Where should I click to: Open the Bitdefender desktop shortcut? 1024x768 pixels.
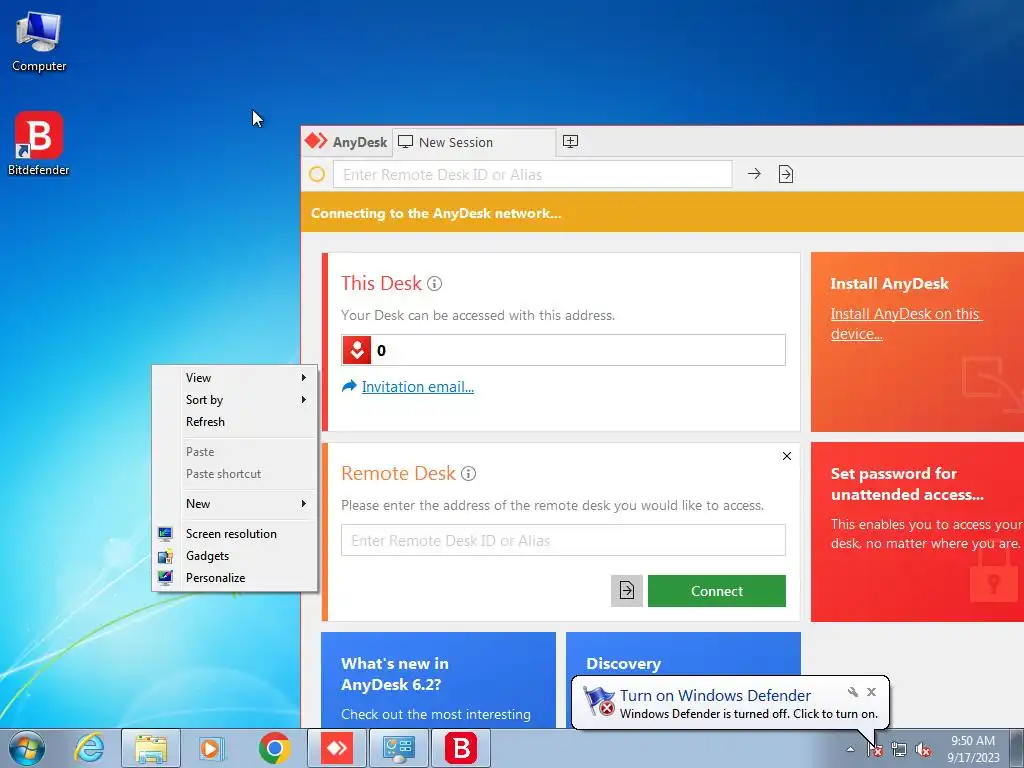tap(39, 143)
